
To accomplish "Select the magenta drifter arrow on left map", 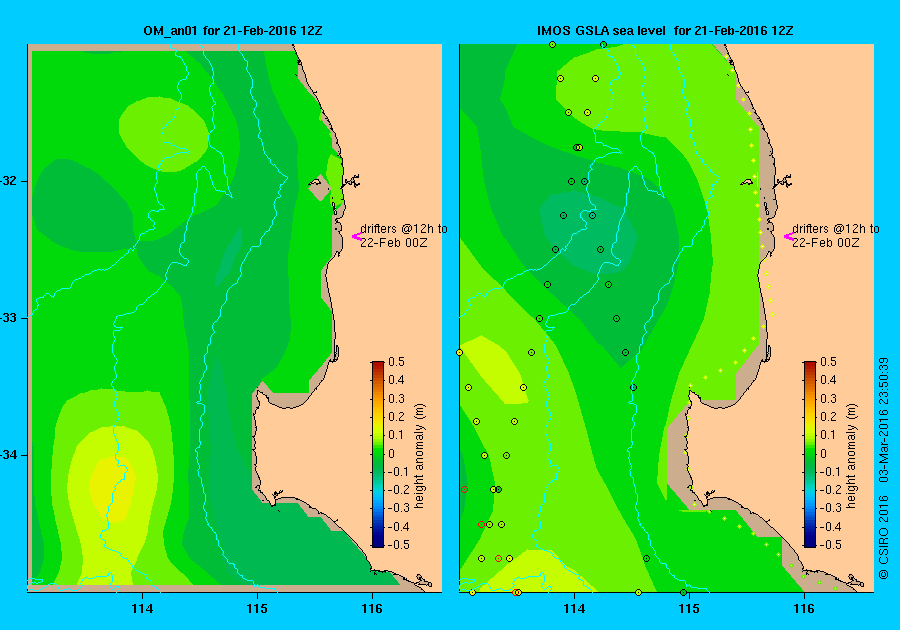I will pyautogui.click(x=356, y=236).
